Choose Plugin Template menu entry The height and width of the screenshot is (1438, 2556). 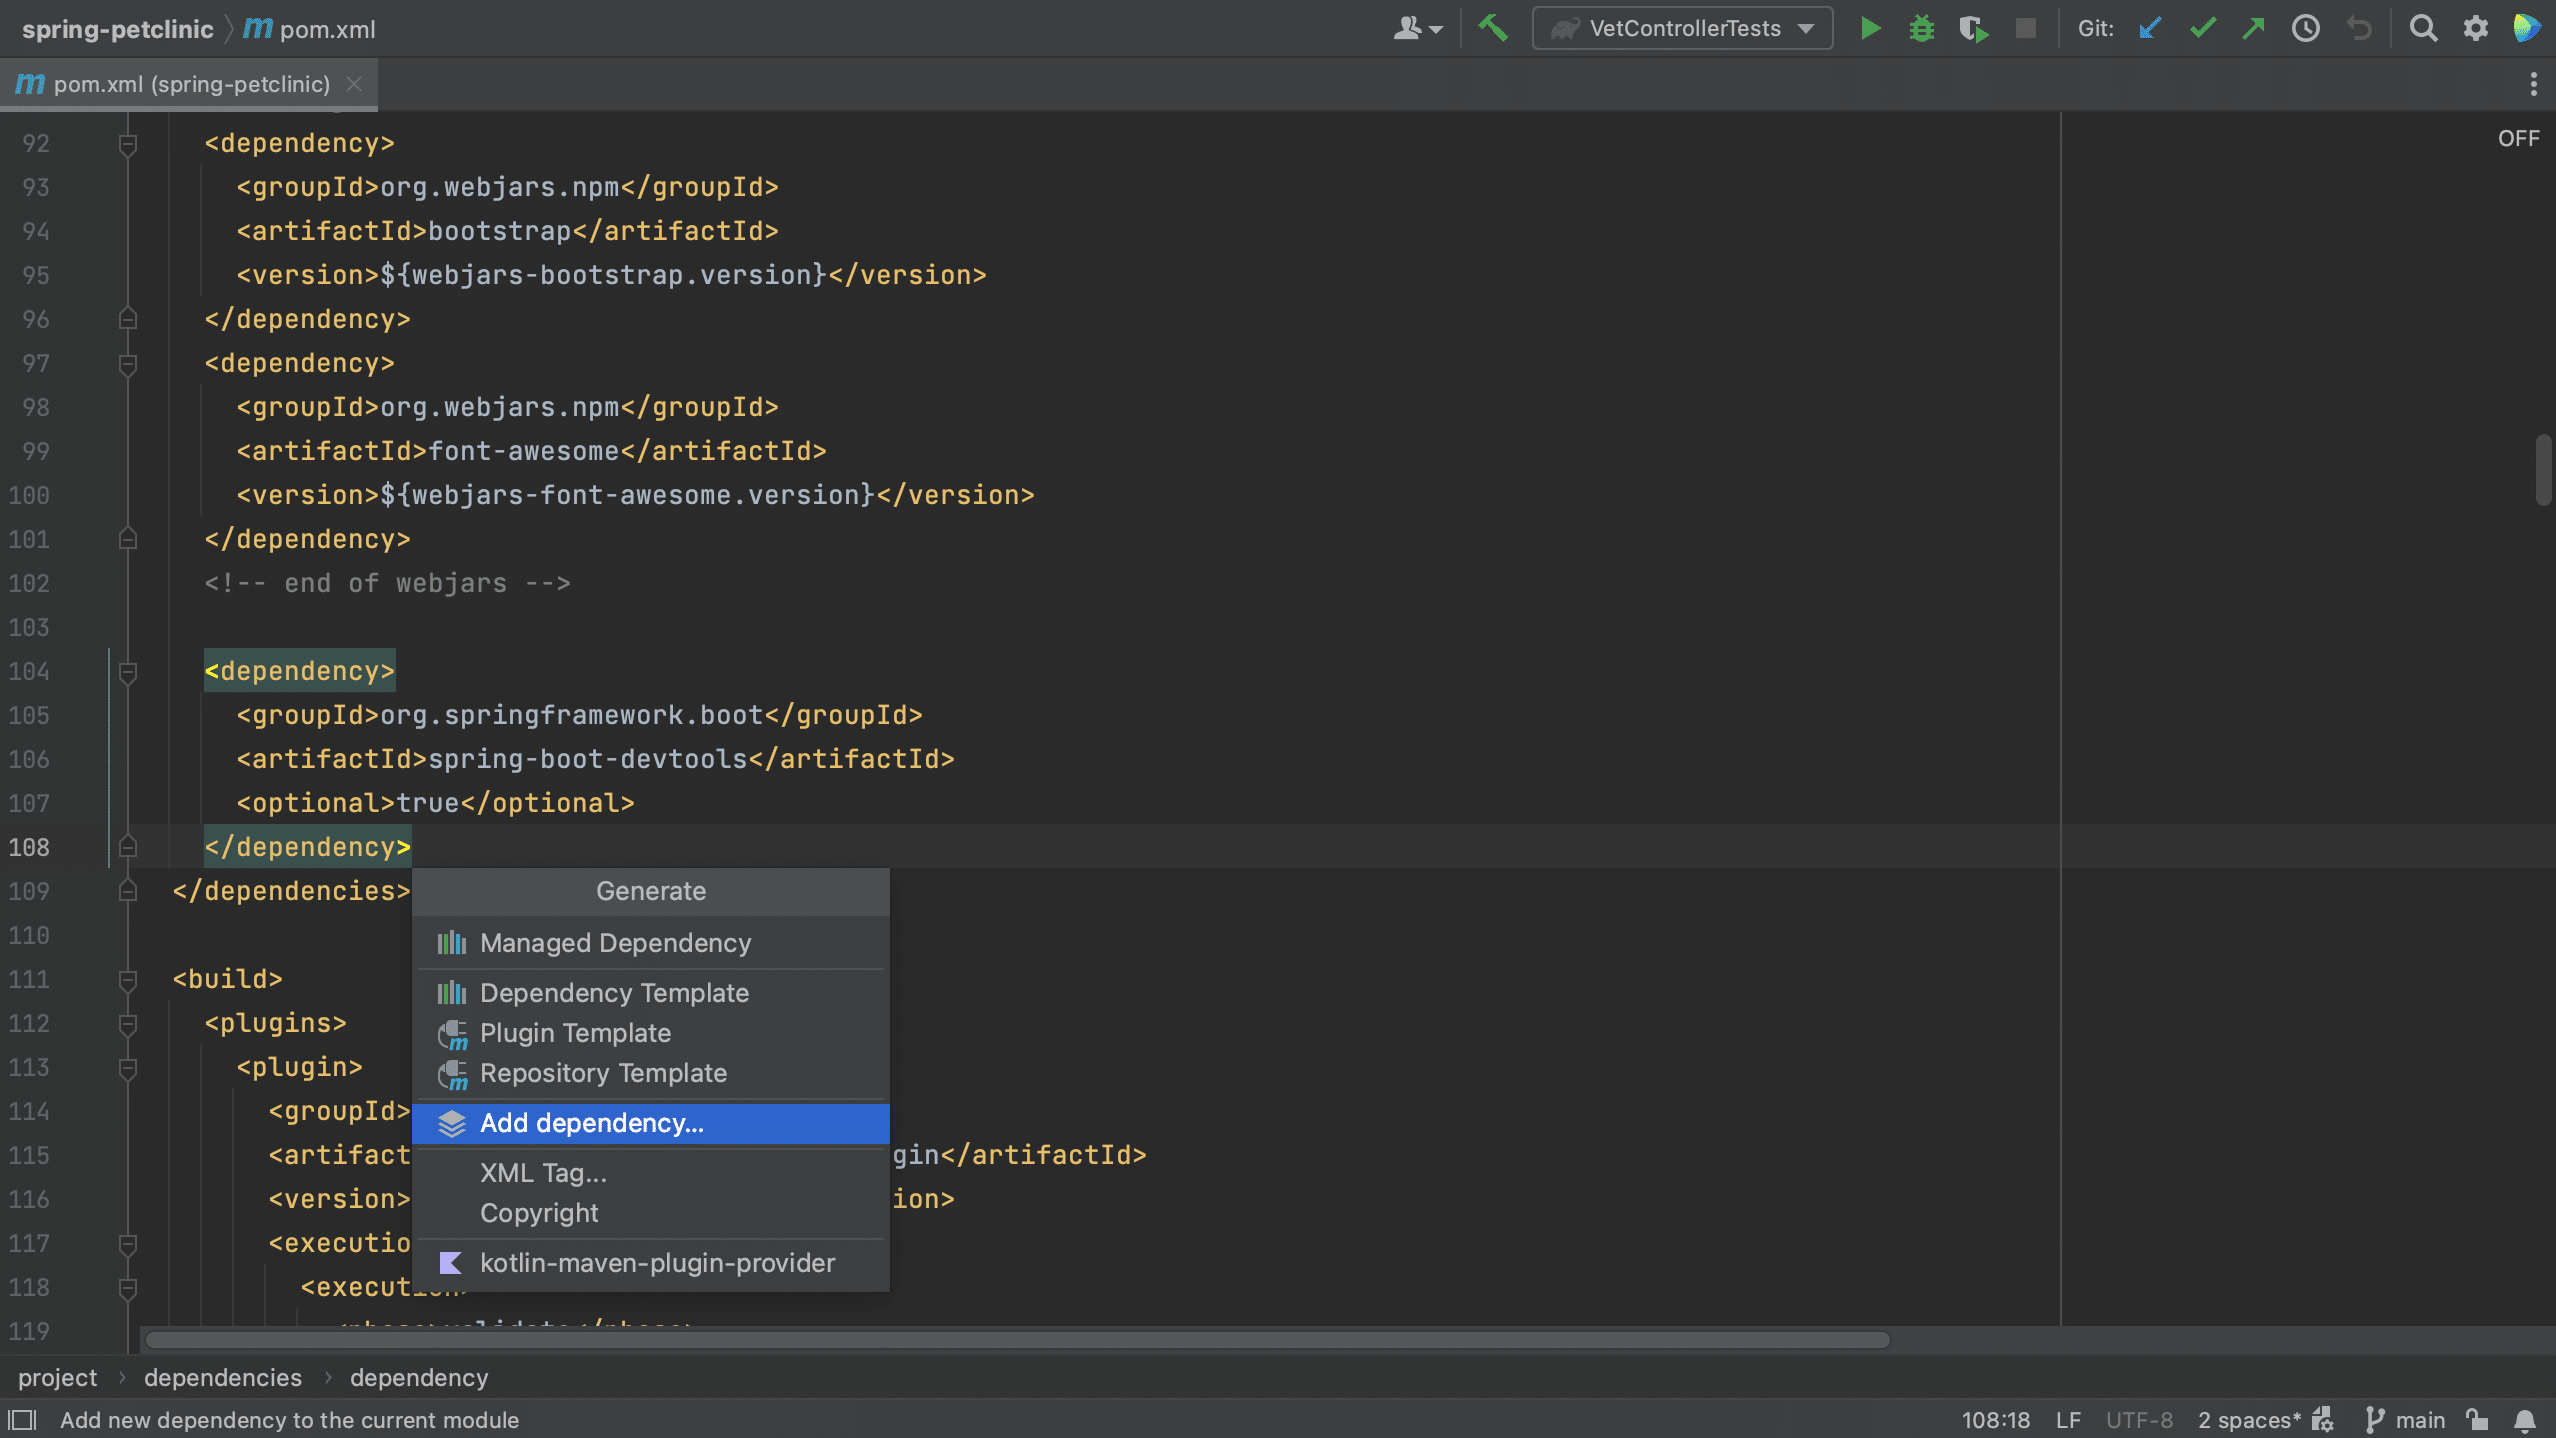pos(650,1033)
